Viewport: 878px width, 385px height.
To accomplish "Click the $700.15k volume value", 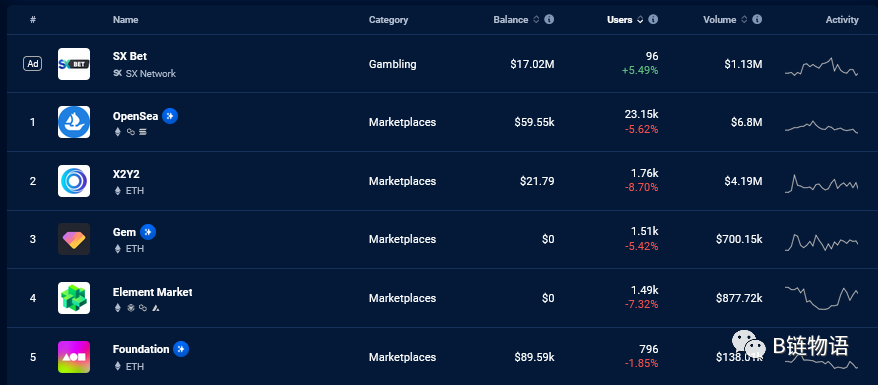I will coord(739,239).
